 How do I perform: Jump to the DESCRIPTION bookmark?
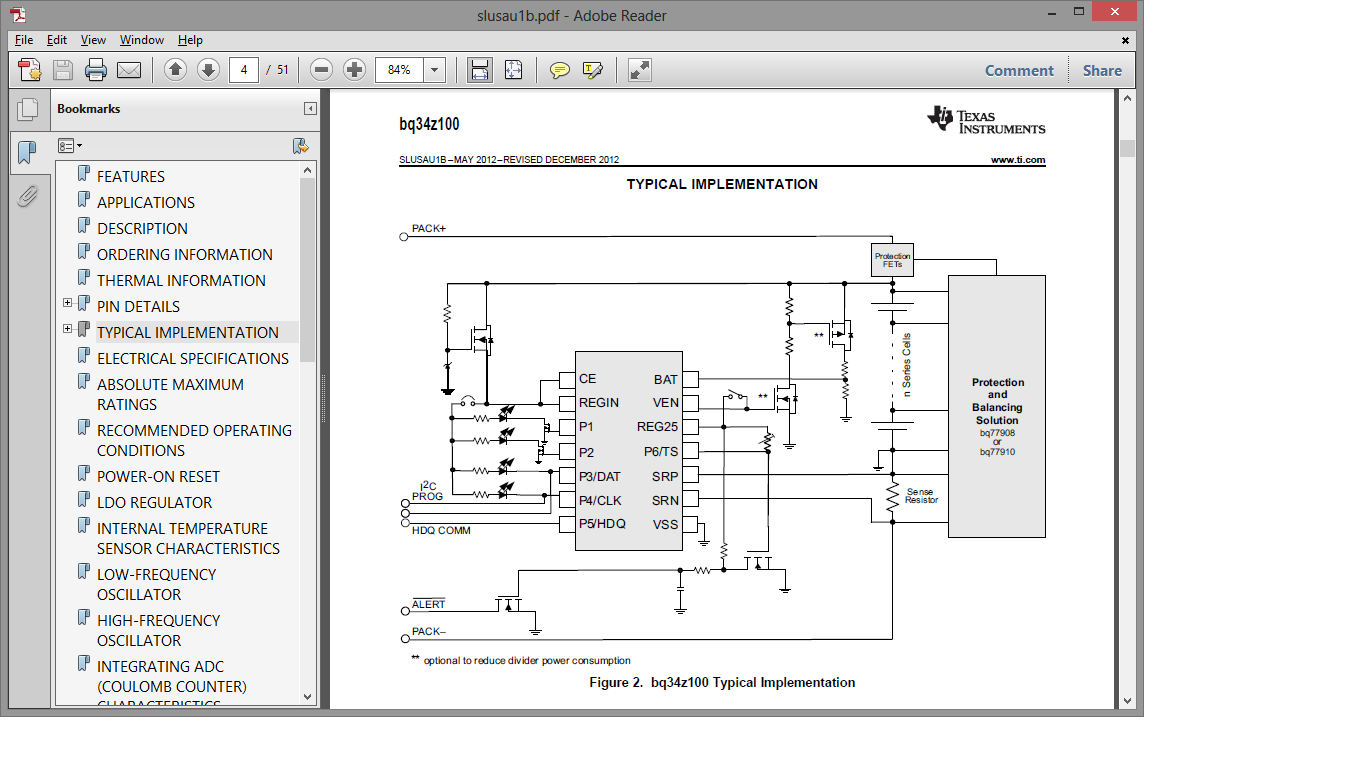click(x=142, y=228)
